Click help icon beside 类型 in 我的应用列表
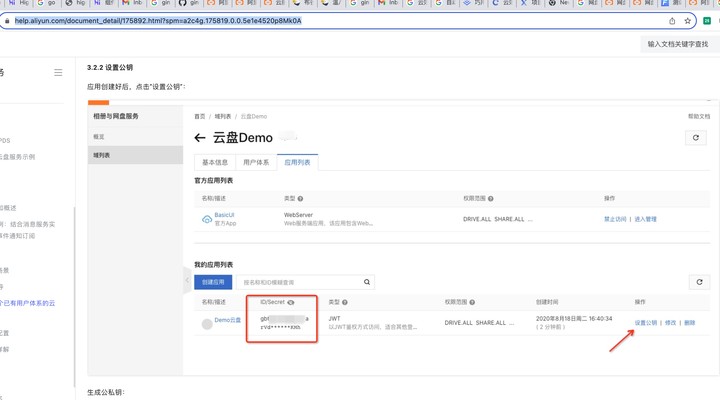Screen dimensions: 720x400 point(345,302)
